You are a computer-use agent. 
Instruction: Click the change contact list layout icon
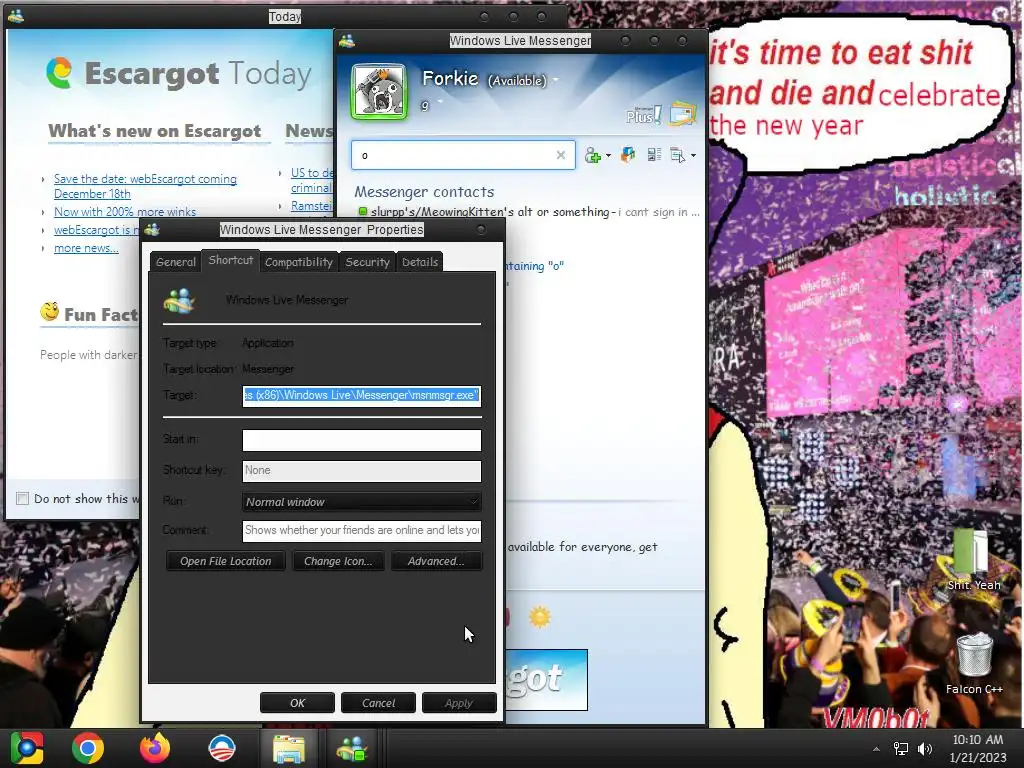(x=654, y=155)
